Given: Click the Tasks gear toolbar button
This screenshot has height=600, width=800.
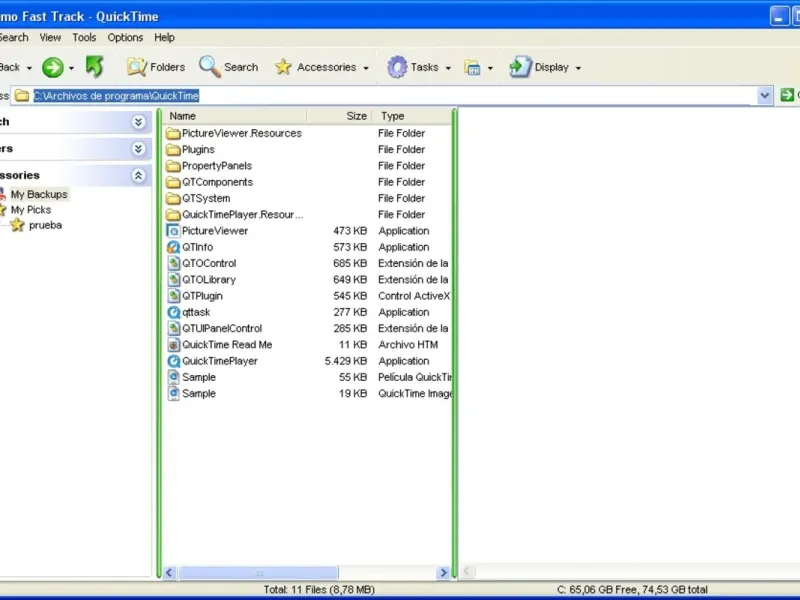Looking at the screenshot, I should (413, 67).
